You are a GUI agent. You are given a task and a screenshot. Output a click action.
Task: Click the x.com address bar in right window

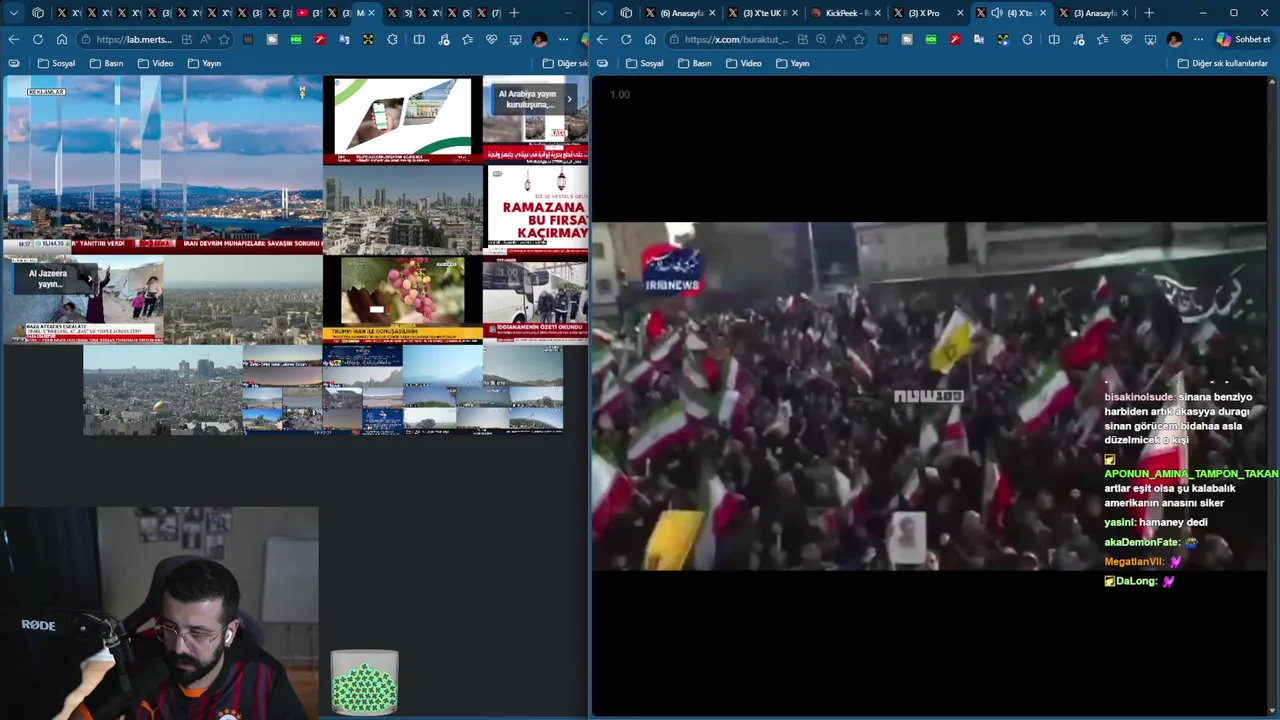tap(737, 39)
